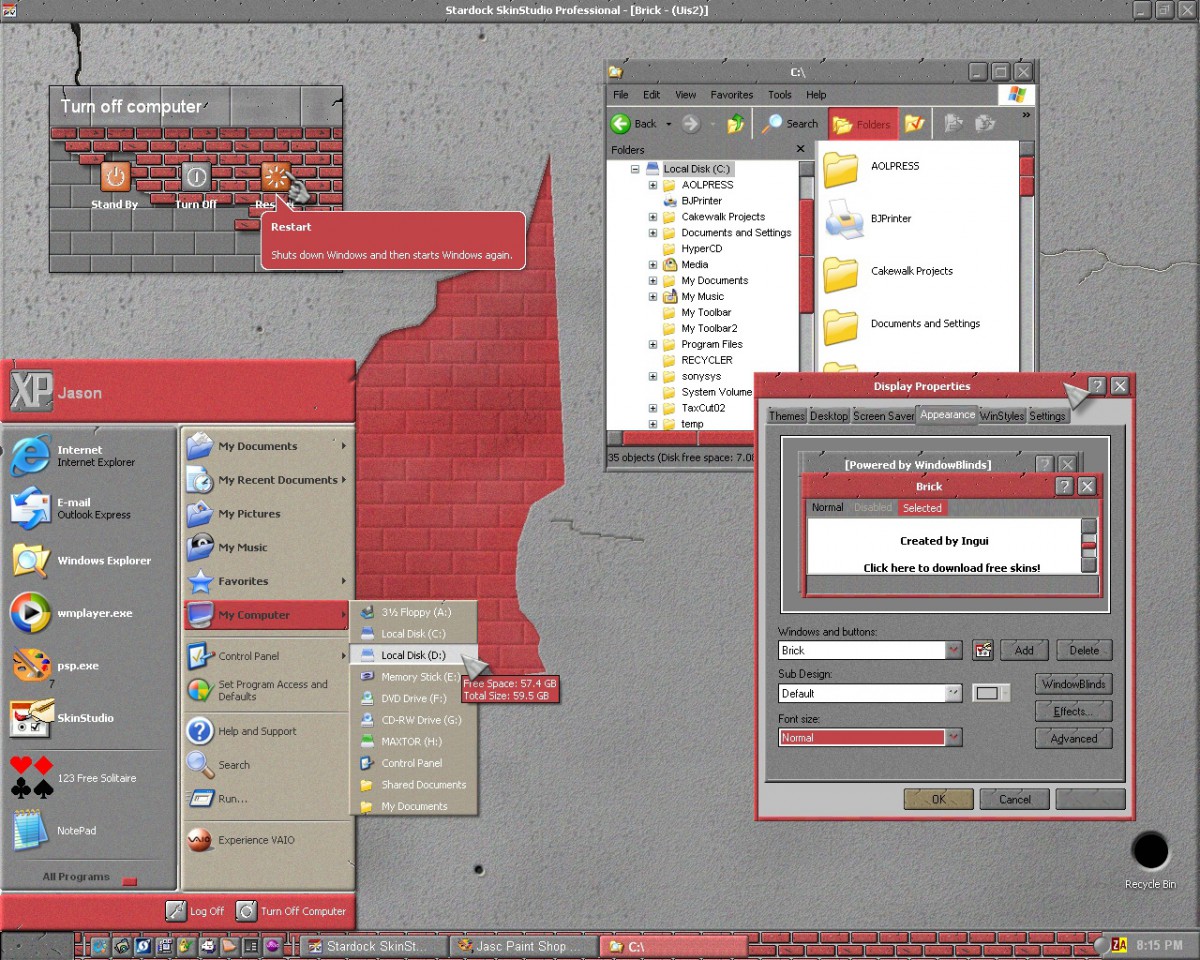
Task: Launch Internet Explorer from Start menu
Action: 30,456
